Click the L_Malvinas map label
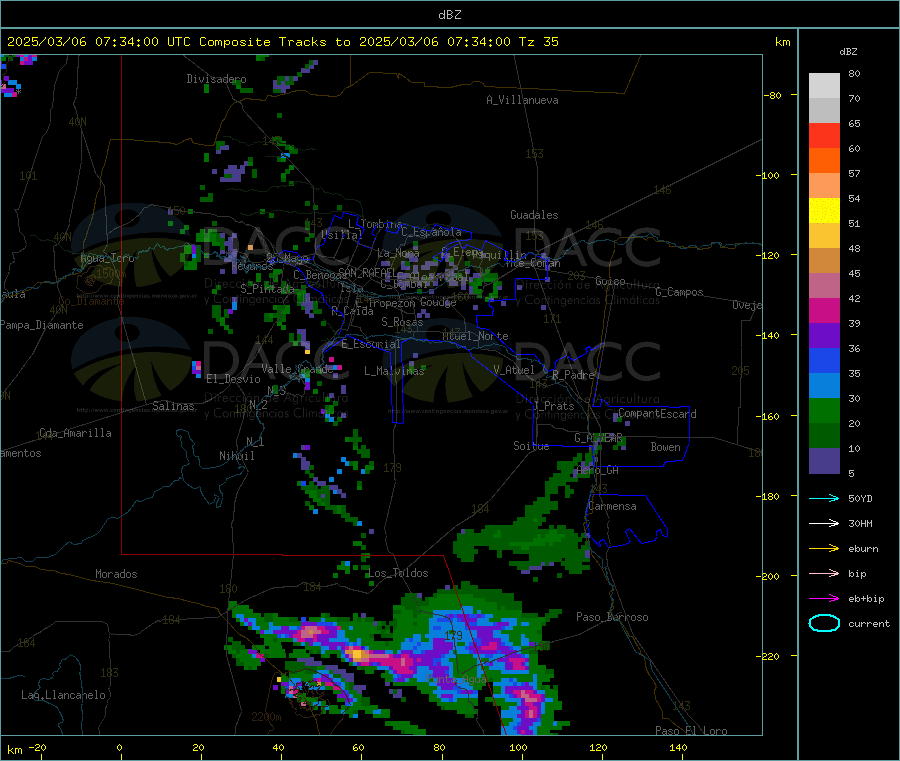This screenshot has width=900, height=761. [394, 371]
